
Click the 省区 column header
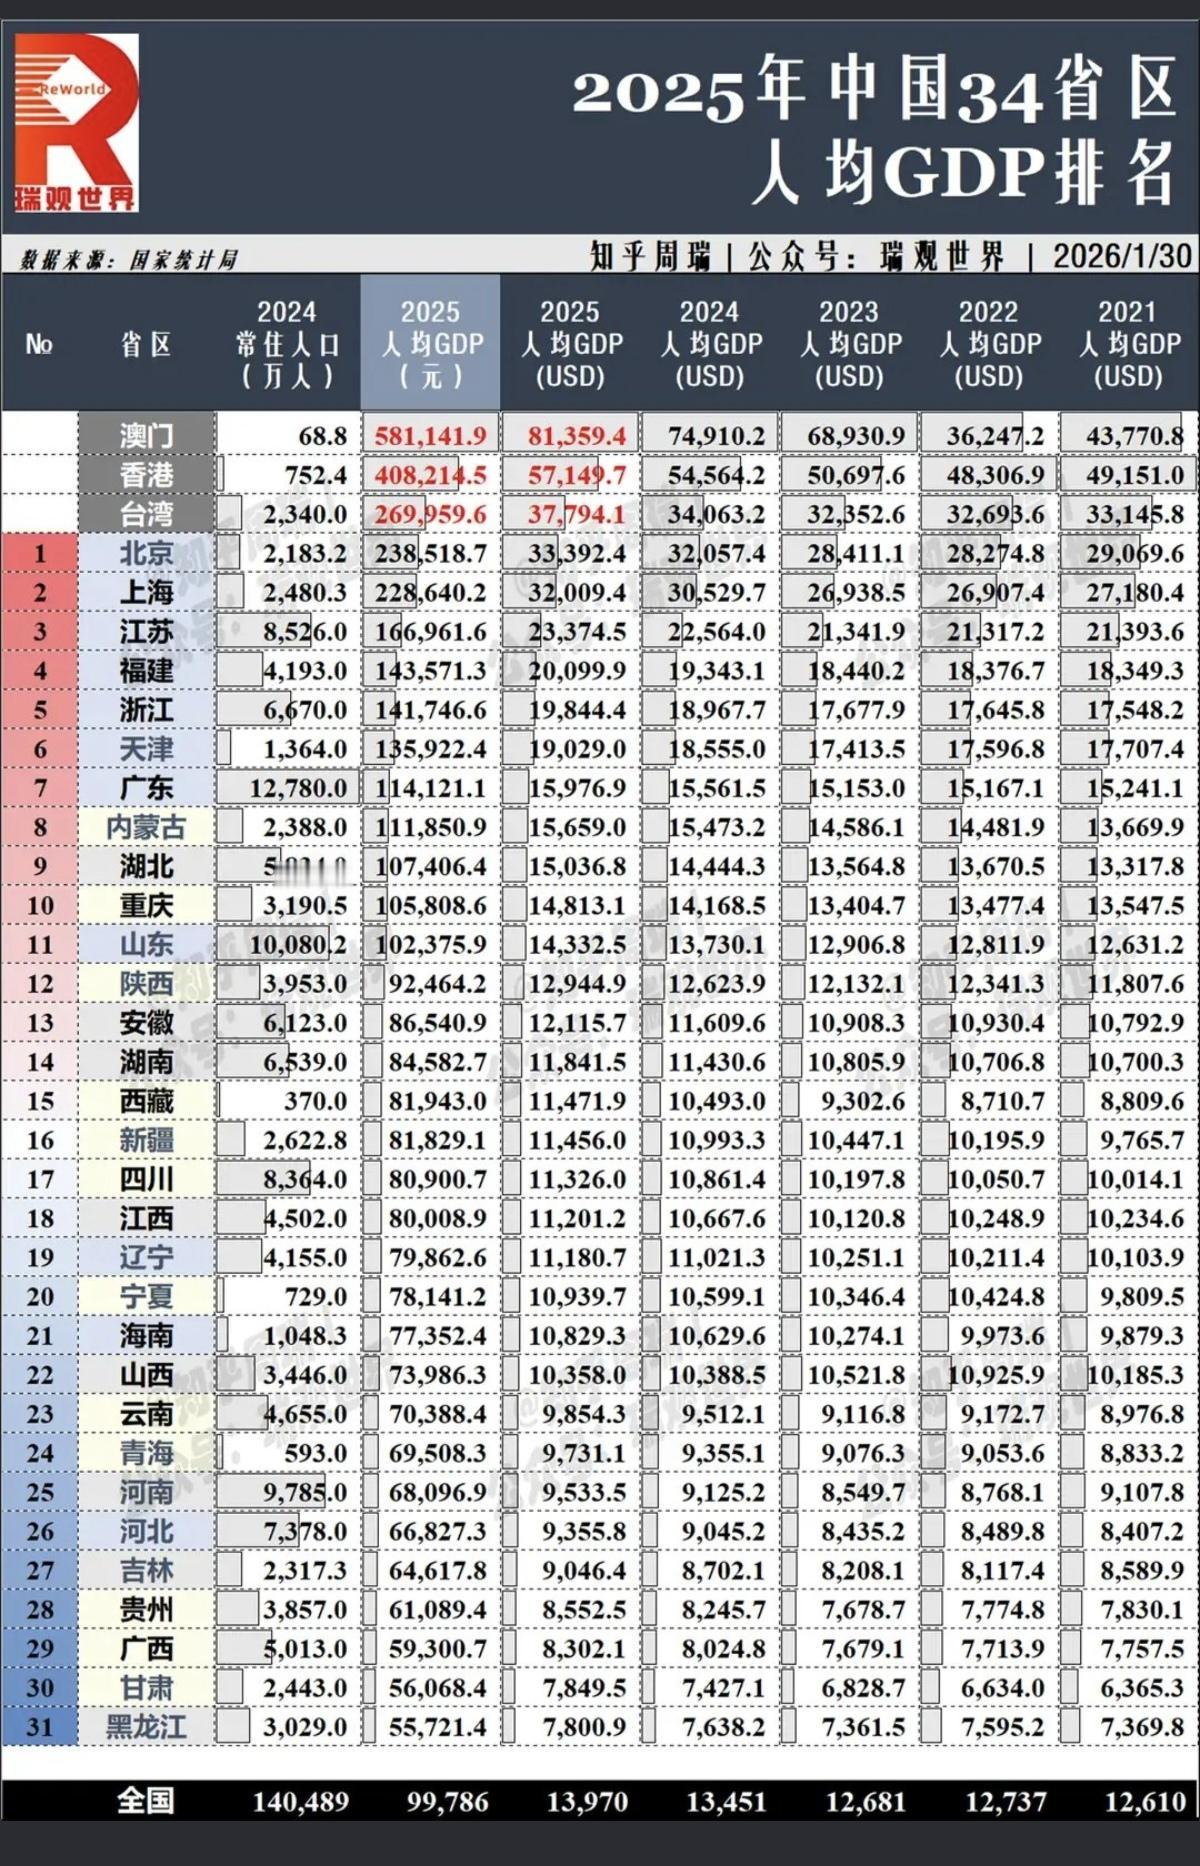click(146, 345)
